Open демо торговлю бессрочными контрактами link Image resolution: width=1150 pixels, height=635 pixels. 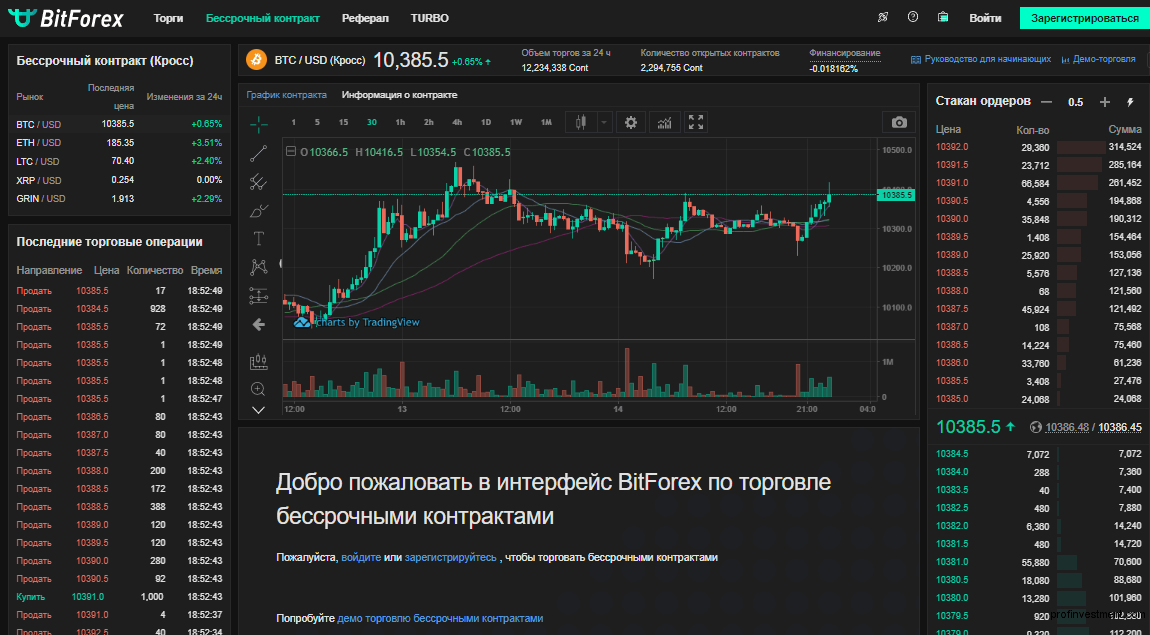tap(440, 618)
